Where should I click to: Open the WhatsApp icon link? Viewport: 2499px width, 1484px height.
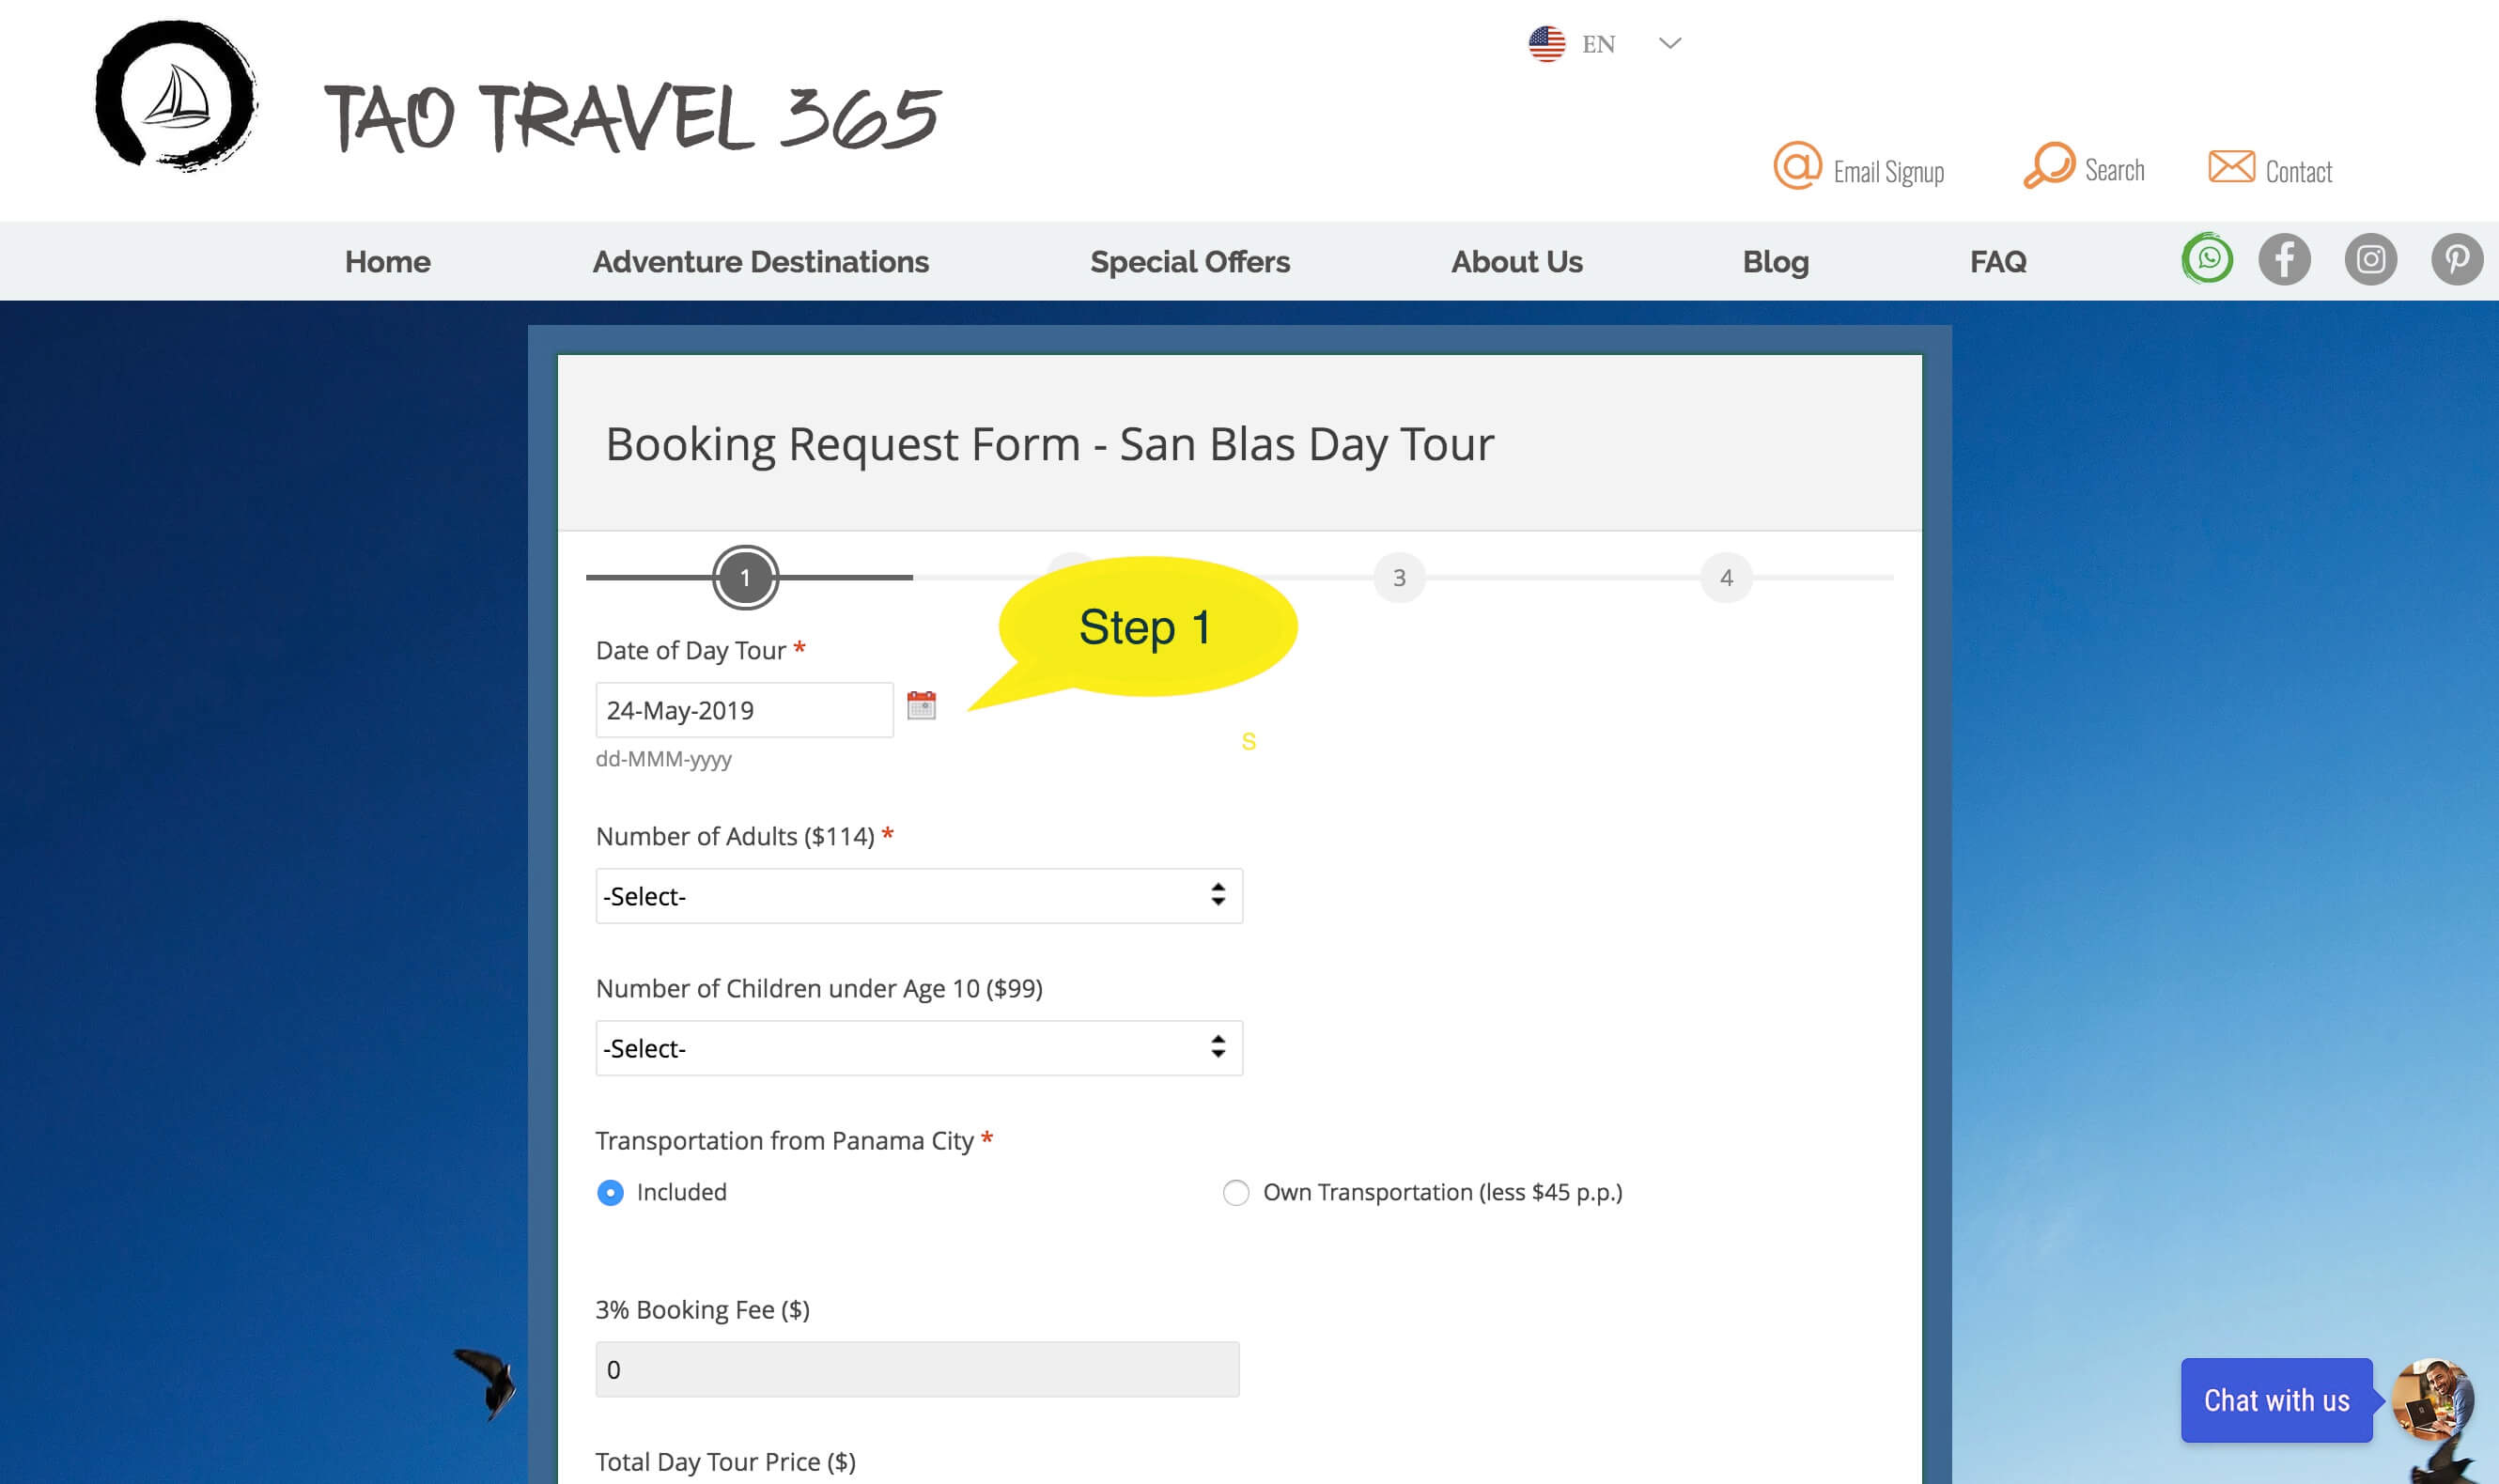tap(2206, 259)
